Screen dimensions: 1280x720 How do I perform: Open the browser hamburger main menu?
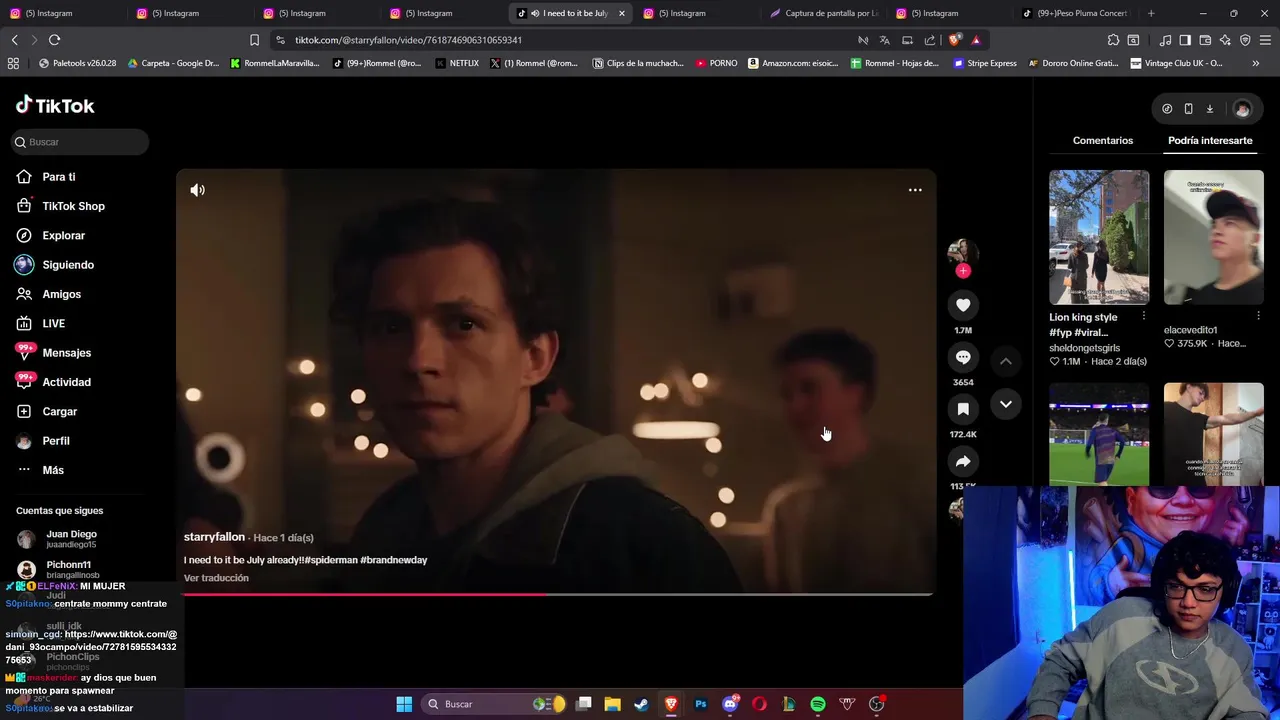tap(1265, 40)
